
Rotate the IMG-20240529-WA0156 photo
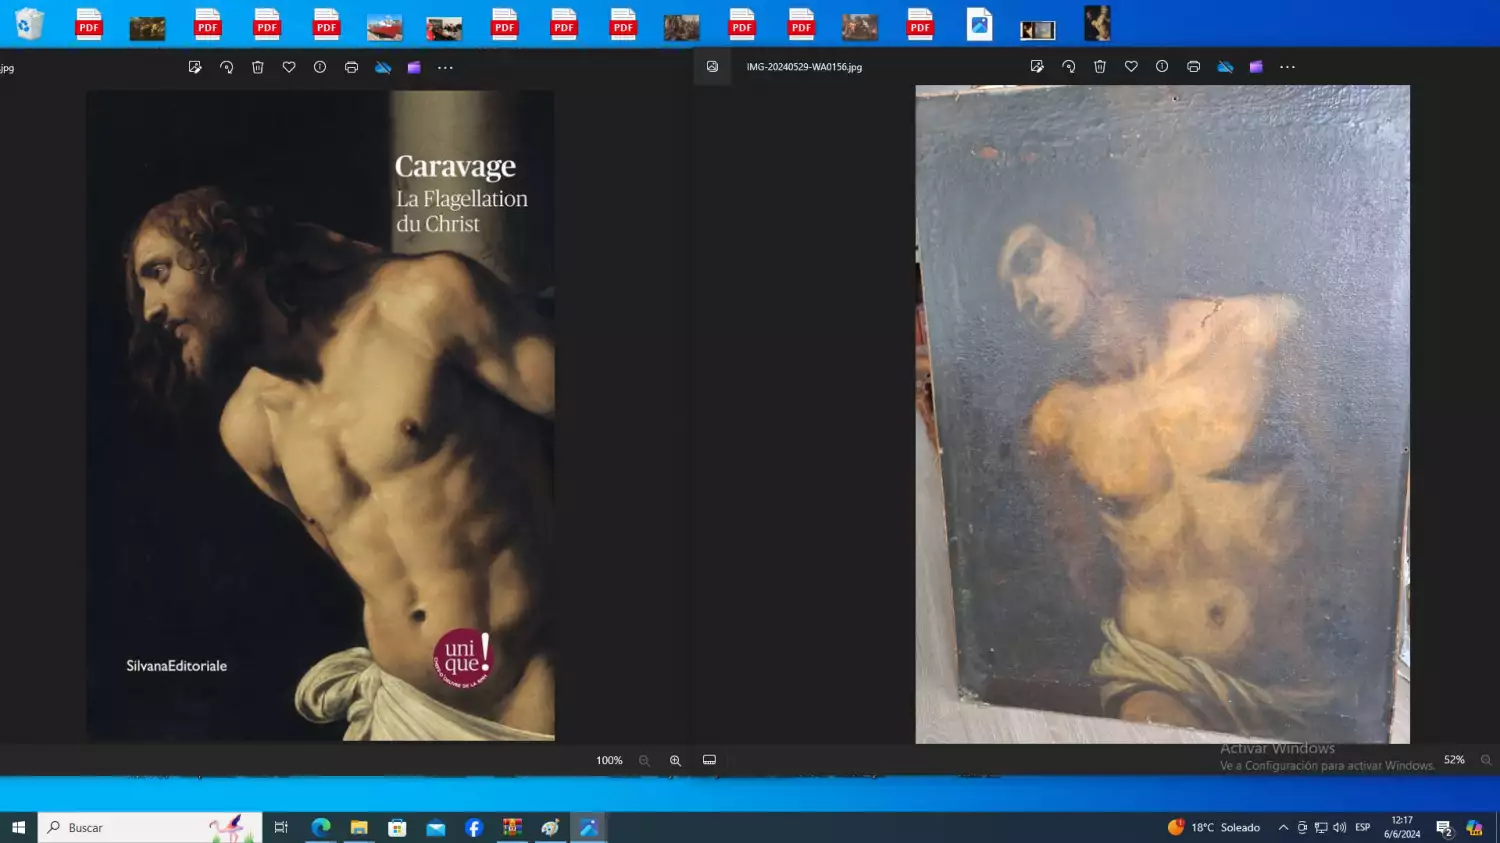click(1068, 67)
